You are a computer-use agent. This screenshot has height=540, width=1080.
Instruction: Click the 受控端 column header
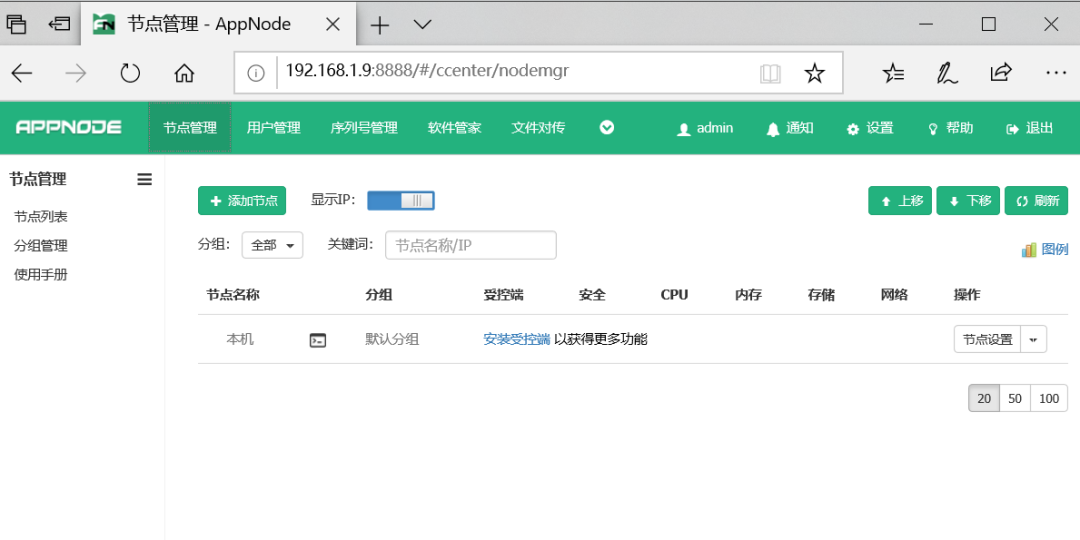click(x=503, y=295)
